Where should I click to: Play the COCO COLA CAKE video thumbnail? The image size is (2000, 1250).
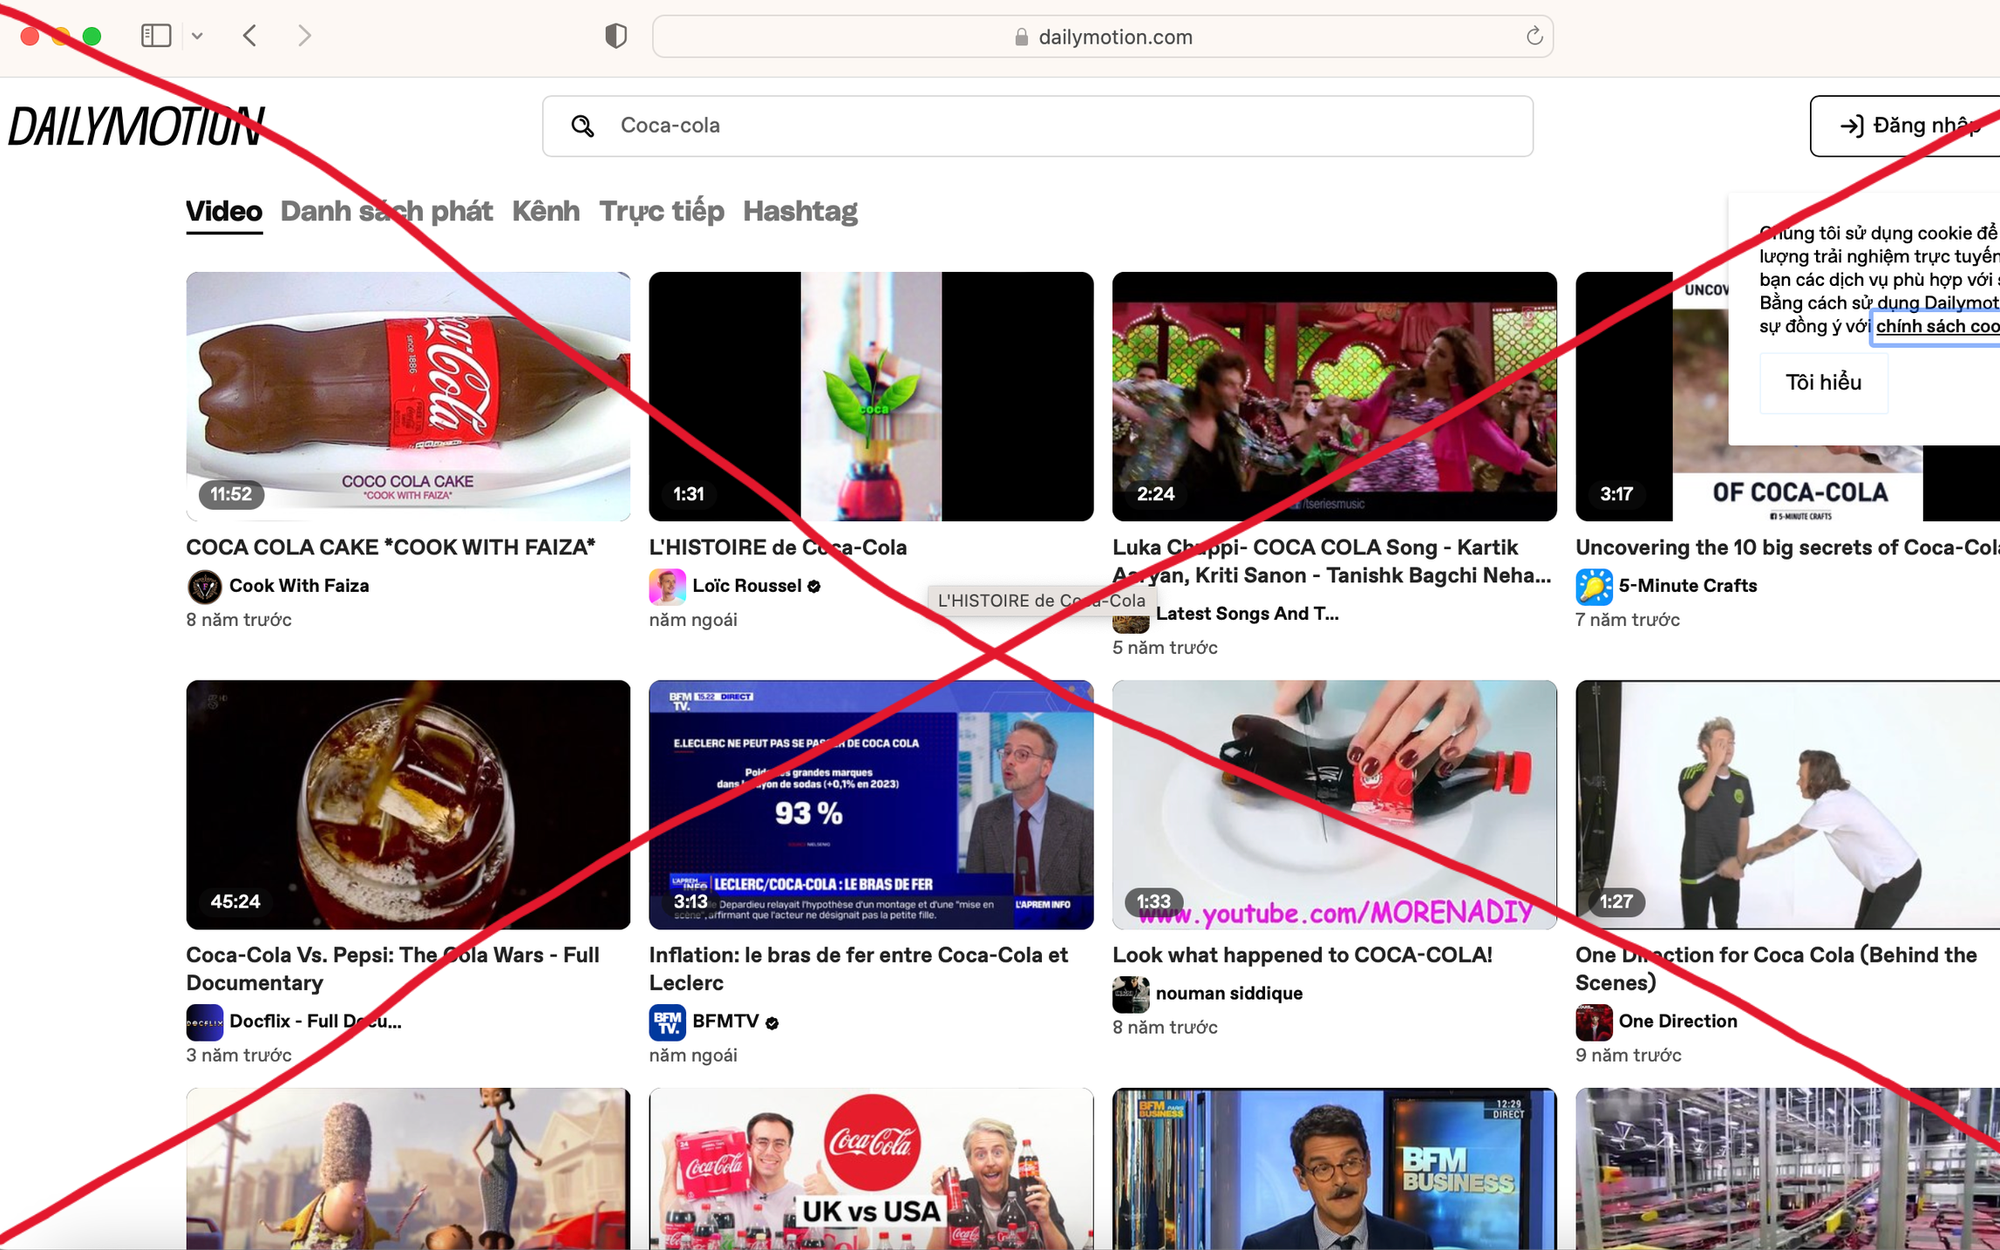408,396
